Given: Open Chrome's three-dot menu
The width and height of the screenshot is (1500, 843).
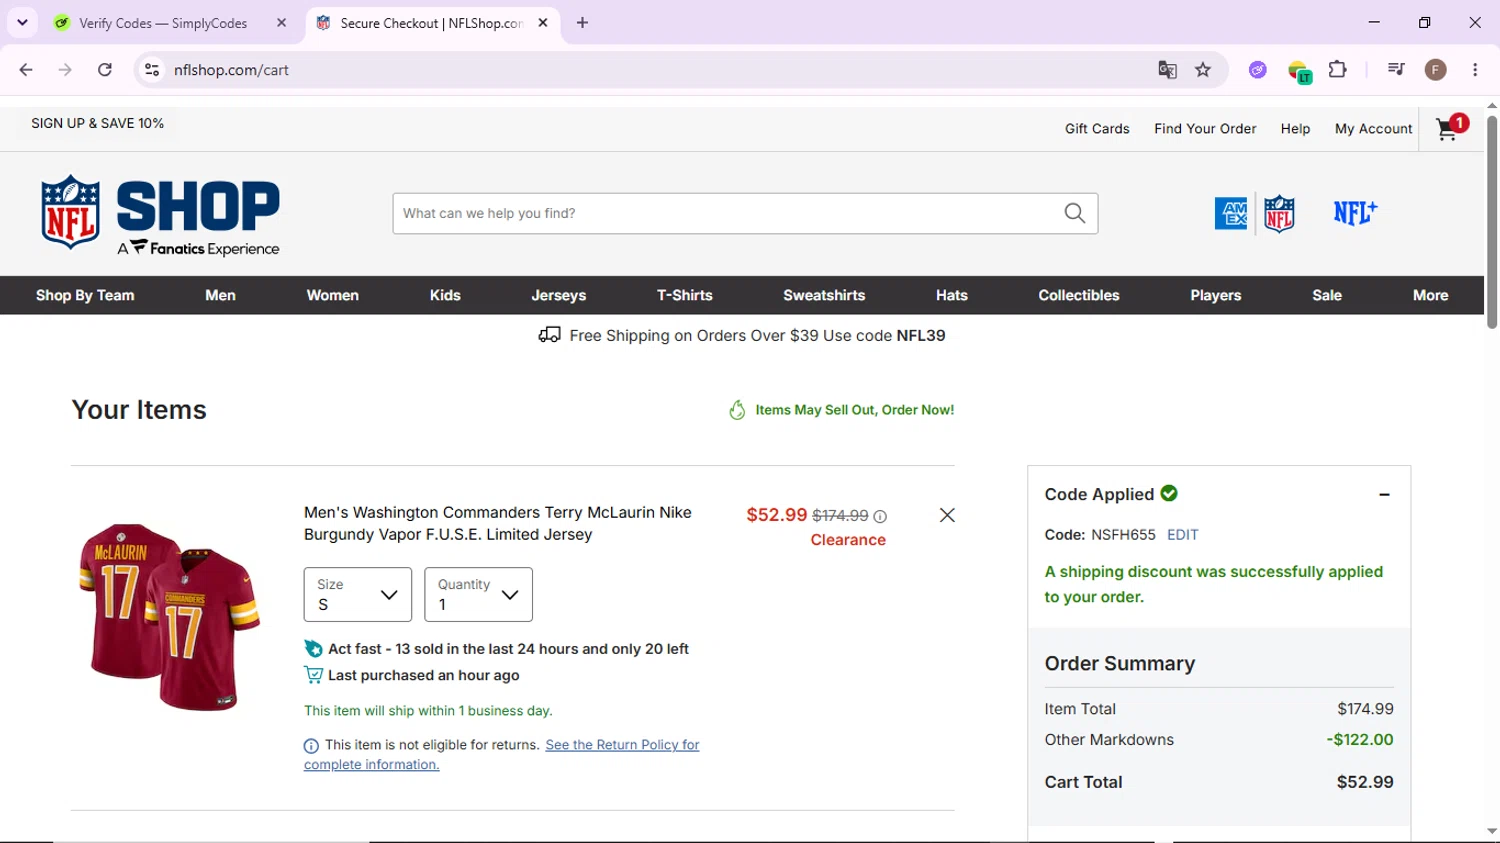Looking at the screenshot, I should 1475,70.
